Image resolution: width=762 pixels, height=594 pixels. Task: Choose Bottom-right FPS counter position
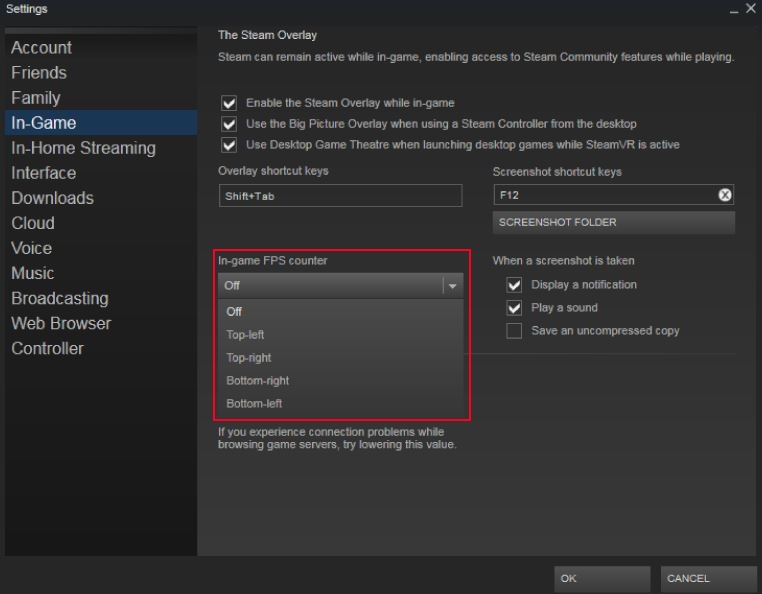coord(341,380)
